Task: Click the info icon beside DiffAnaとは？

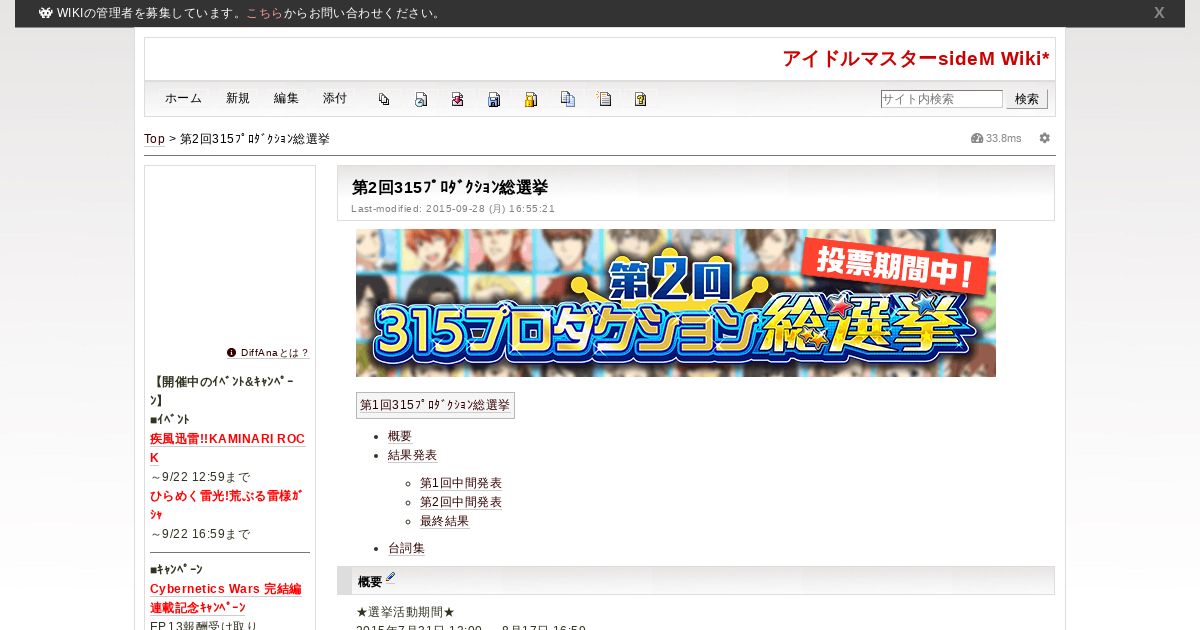Action: tap(232, 352)
